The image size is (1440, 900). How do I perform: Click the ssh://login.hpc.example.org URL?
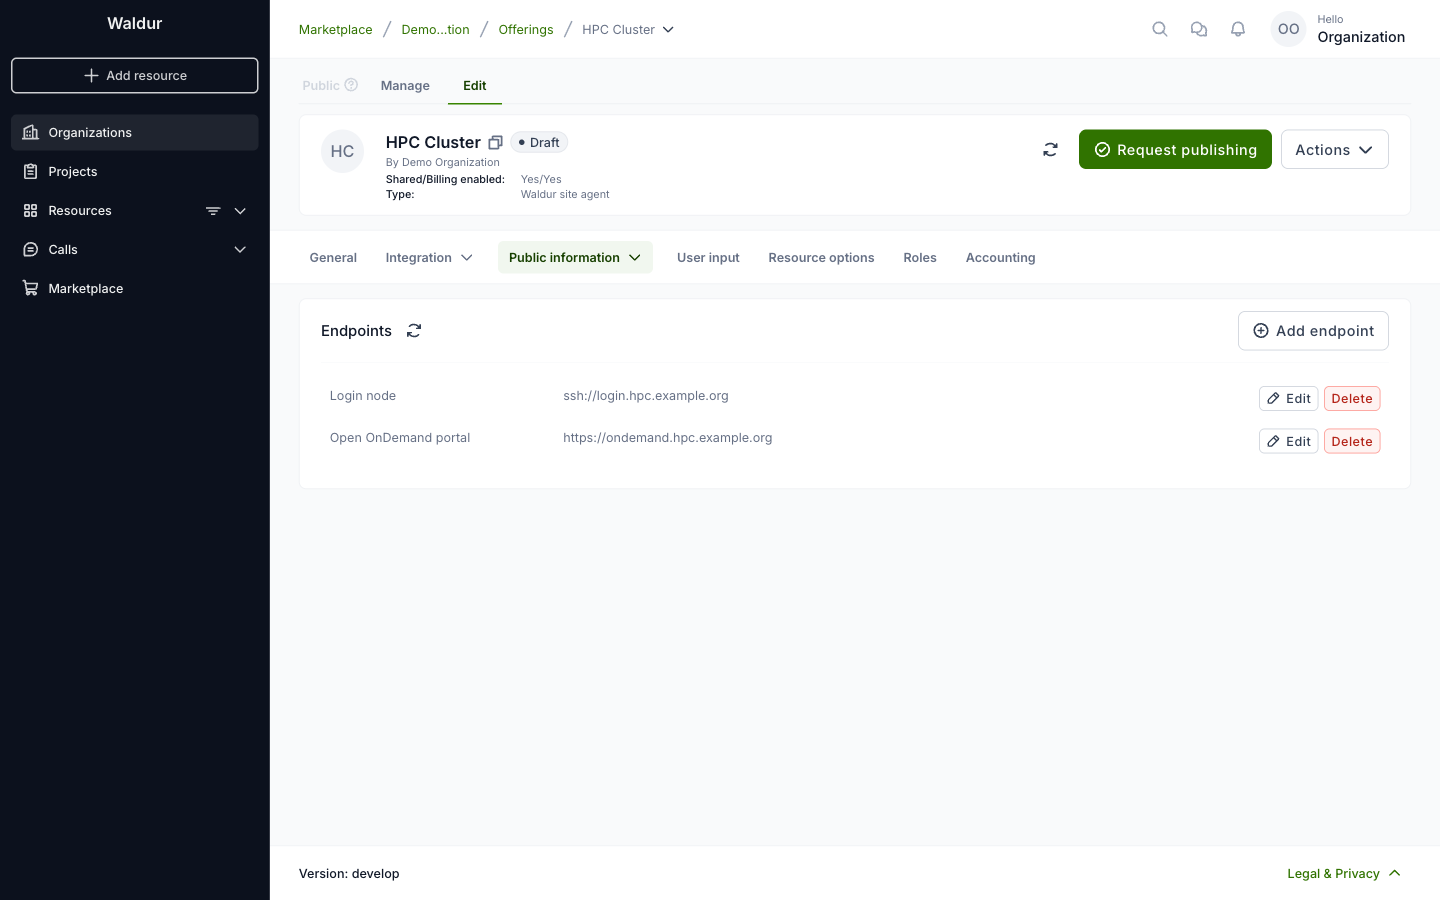646,396
